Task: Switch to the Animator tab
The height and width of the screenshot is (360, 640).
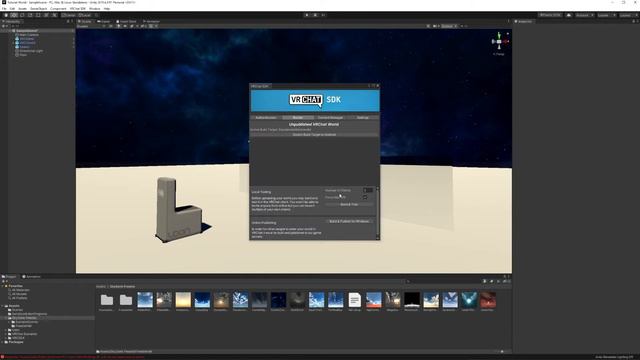Action: 151,22
